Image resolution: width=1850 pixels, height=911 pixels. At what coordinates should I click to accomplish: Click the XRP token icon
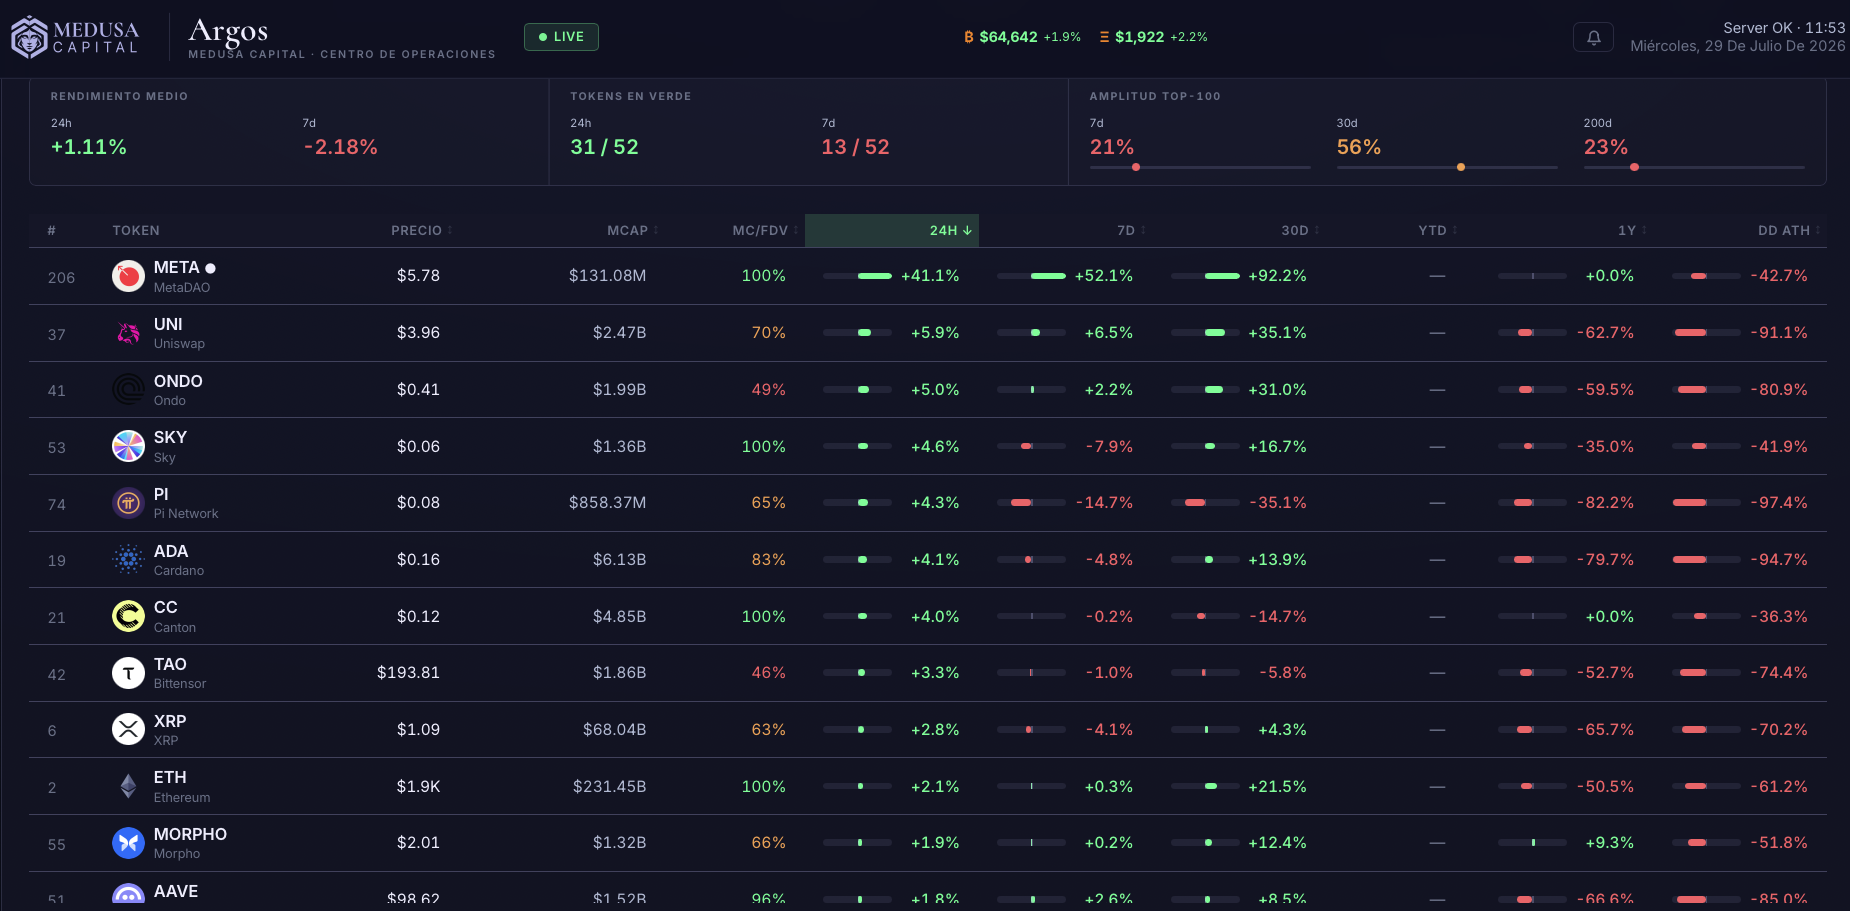[x=128, y=729]
